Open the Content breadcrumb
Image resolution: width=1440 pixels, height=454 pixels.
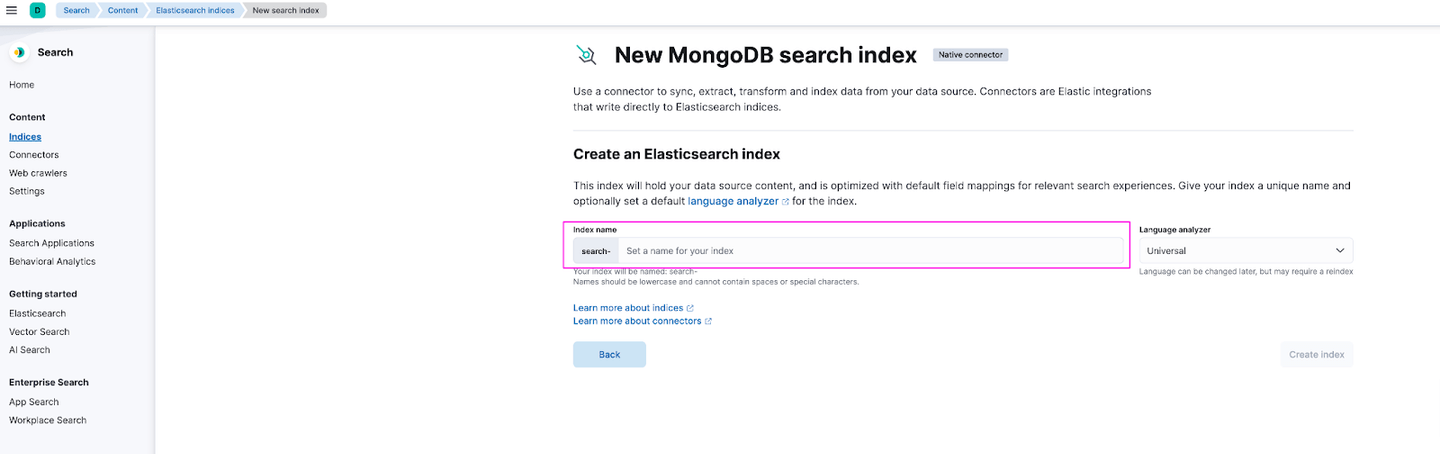(123, 10)
